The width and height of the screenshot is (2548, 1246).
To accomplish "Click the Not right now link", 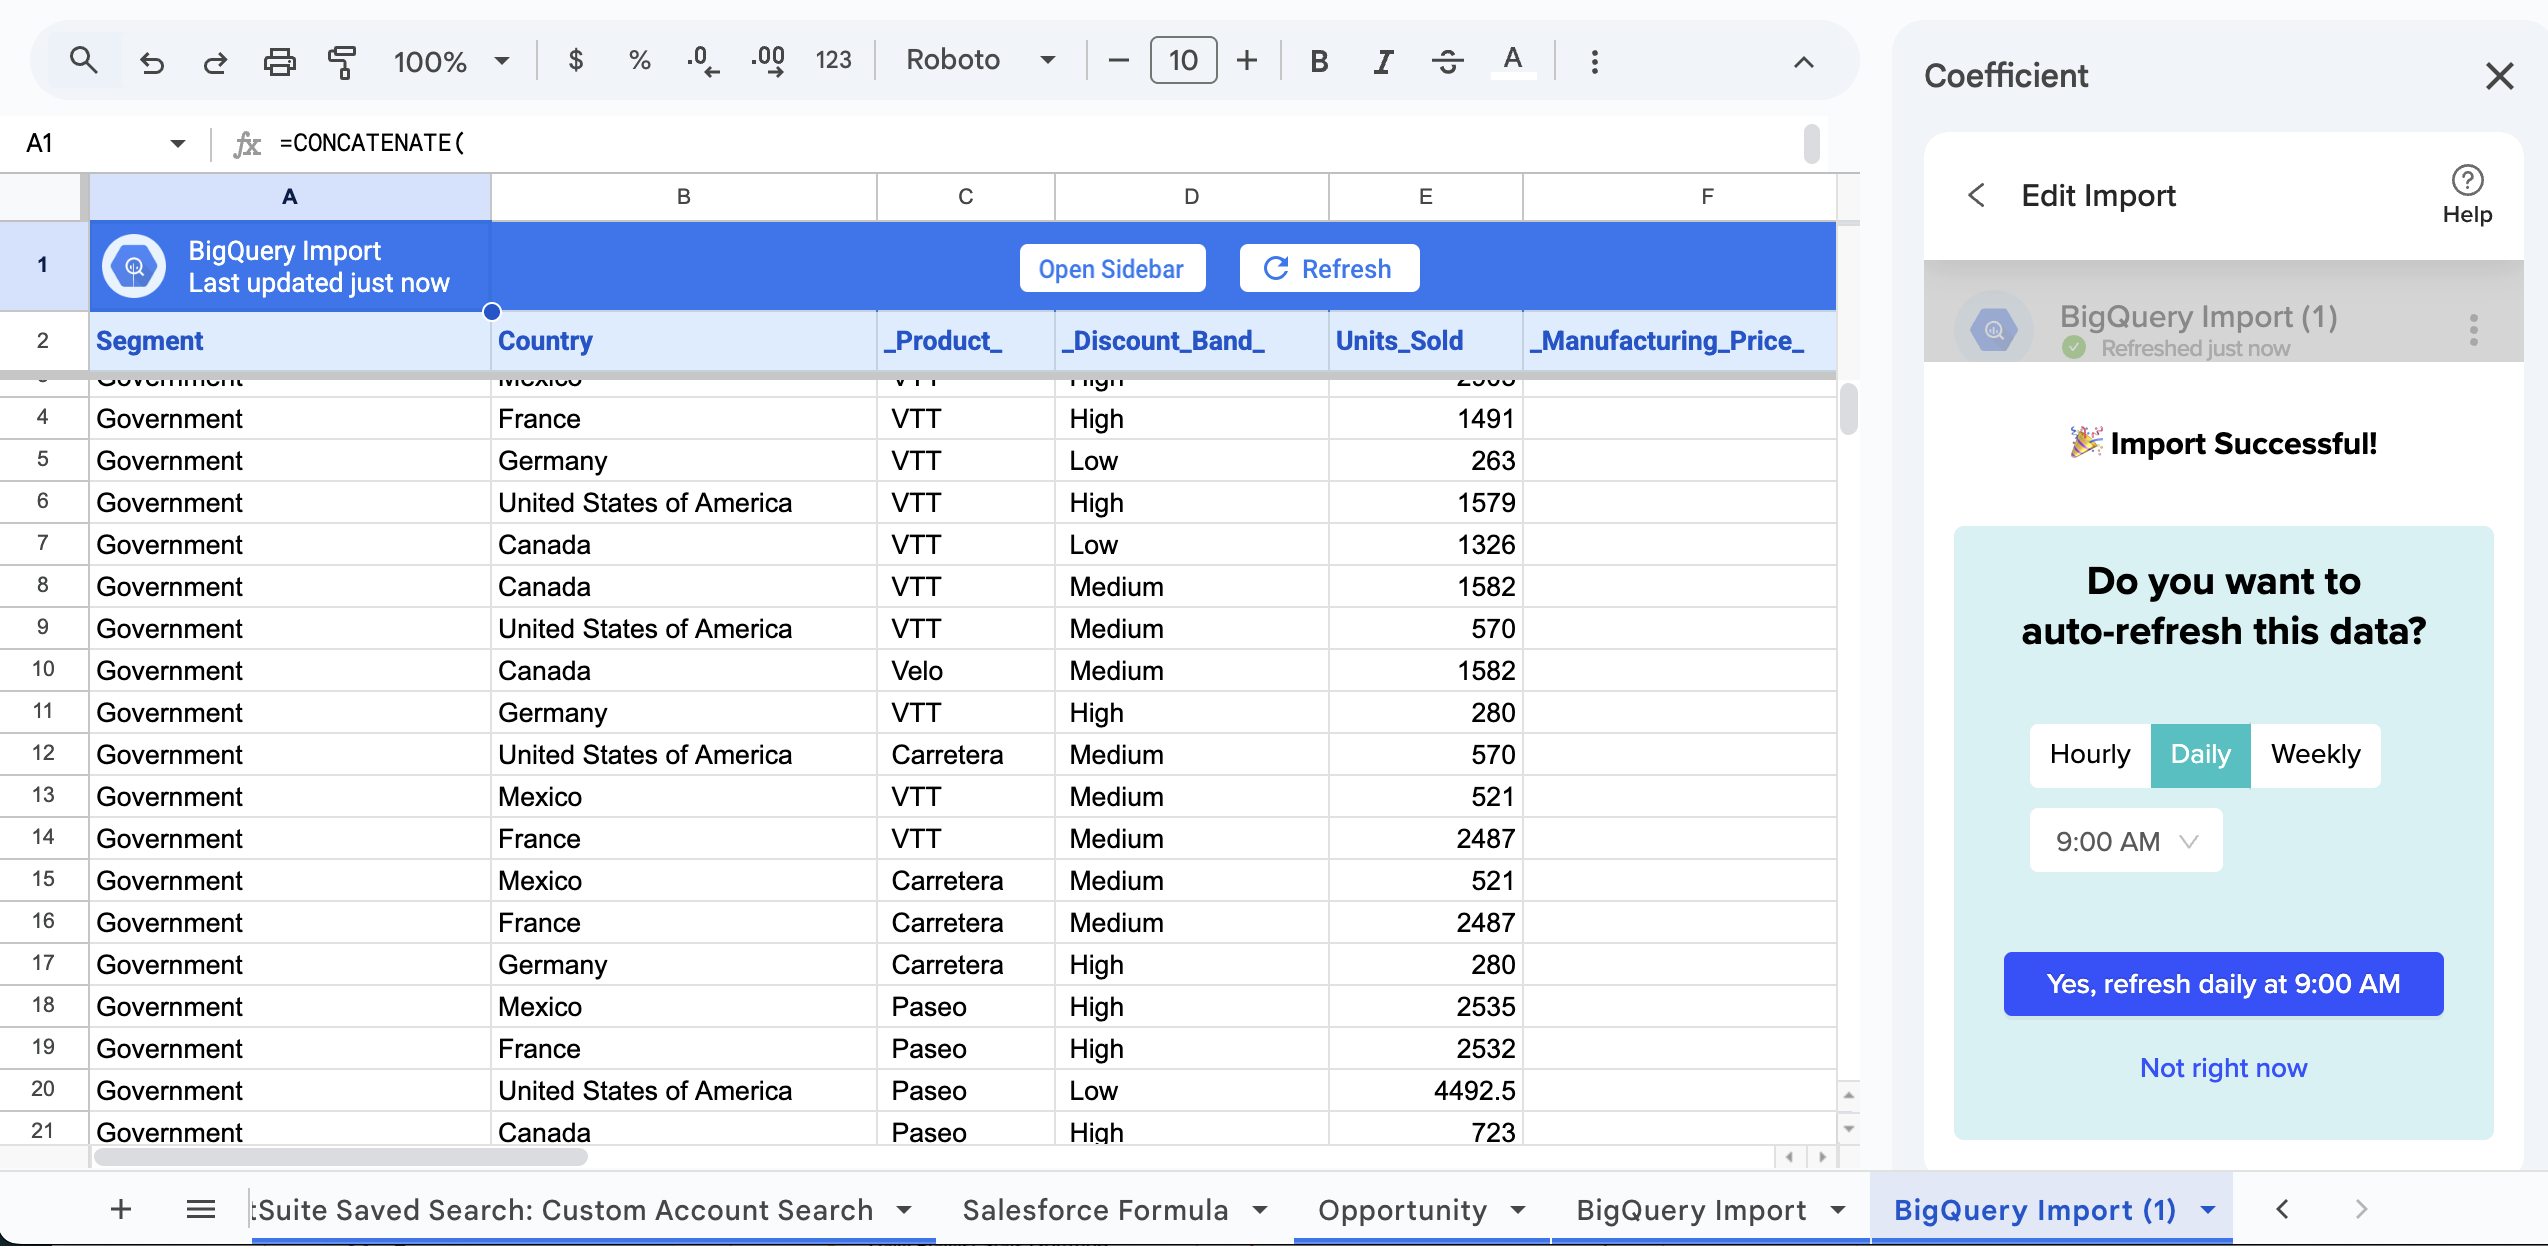I will pyautogui.click(x=2222, y=1068).
